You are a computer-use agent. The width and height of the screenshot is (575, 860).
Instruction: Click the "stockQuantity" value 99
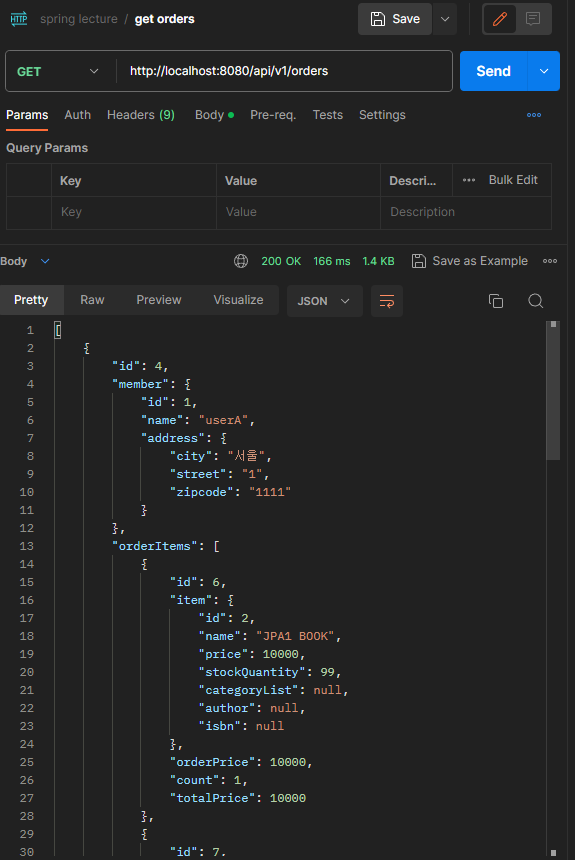coord(328,672)
